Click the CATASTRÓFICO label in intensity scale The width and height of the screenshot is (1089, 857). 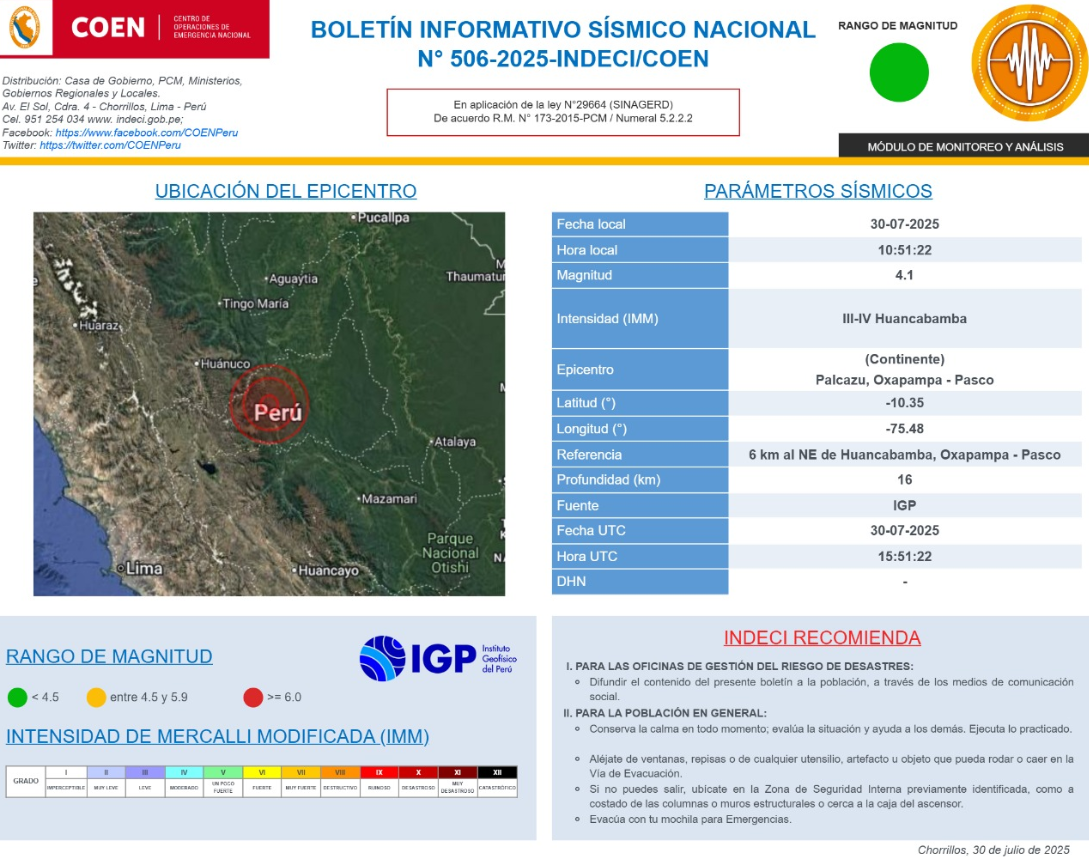pyautogui.click(x=497, y=788)
